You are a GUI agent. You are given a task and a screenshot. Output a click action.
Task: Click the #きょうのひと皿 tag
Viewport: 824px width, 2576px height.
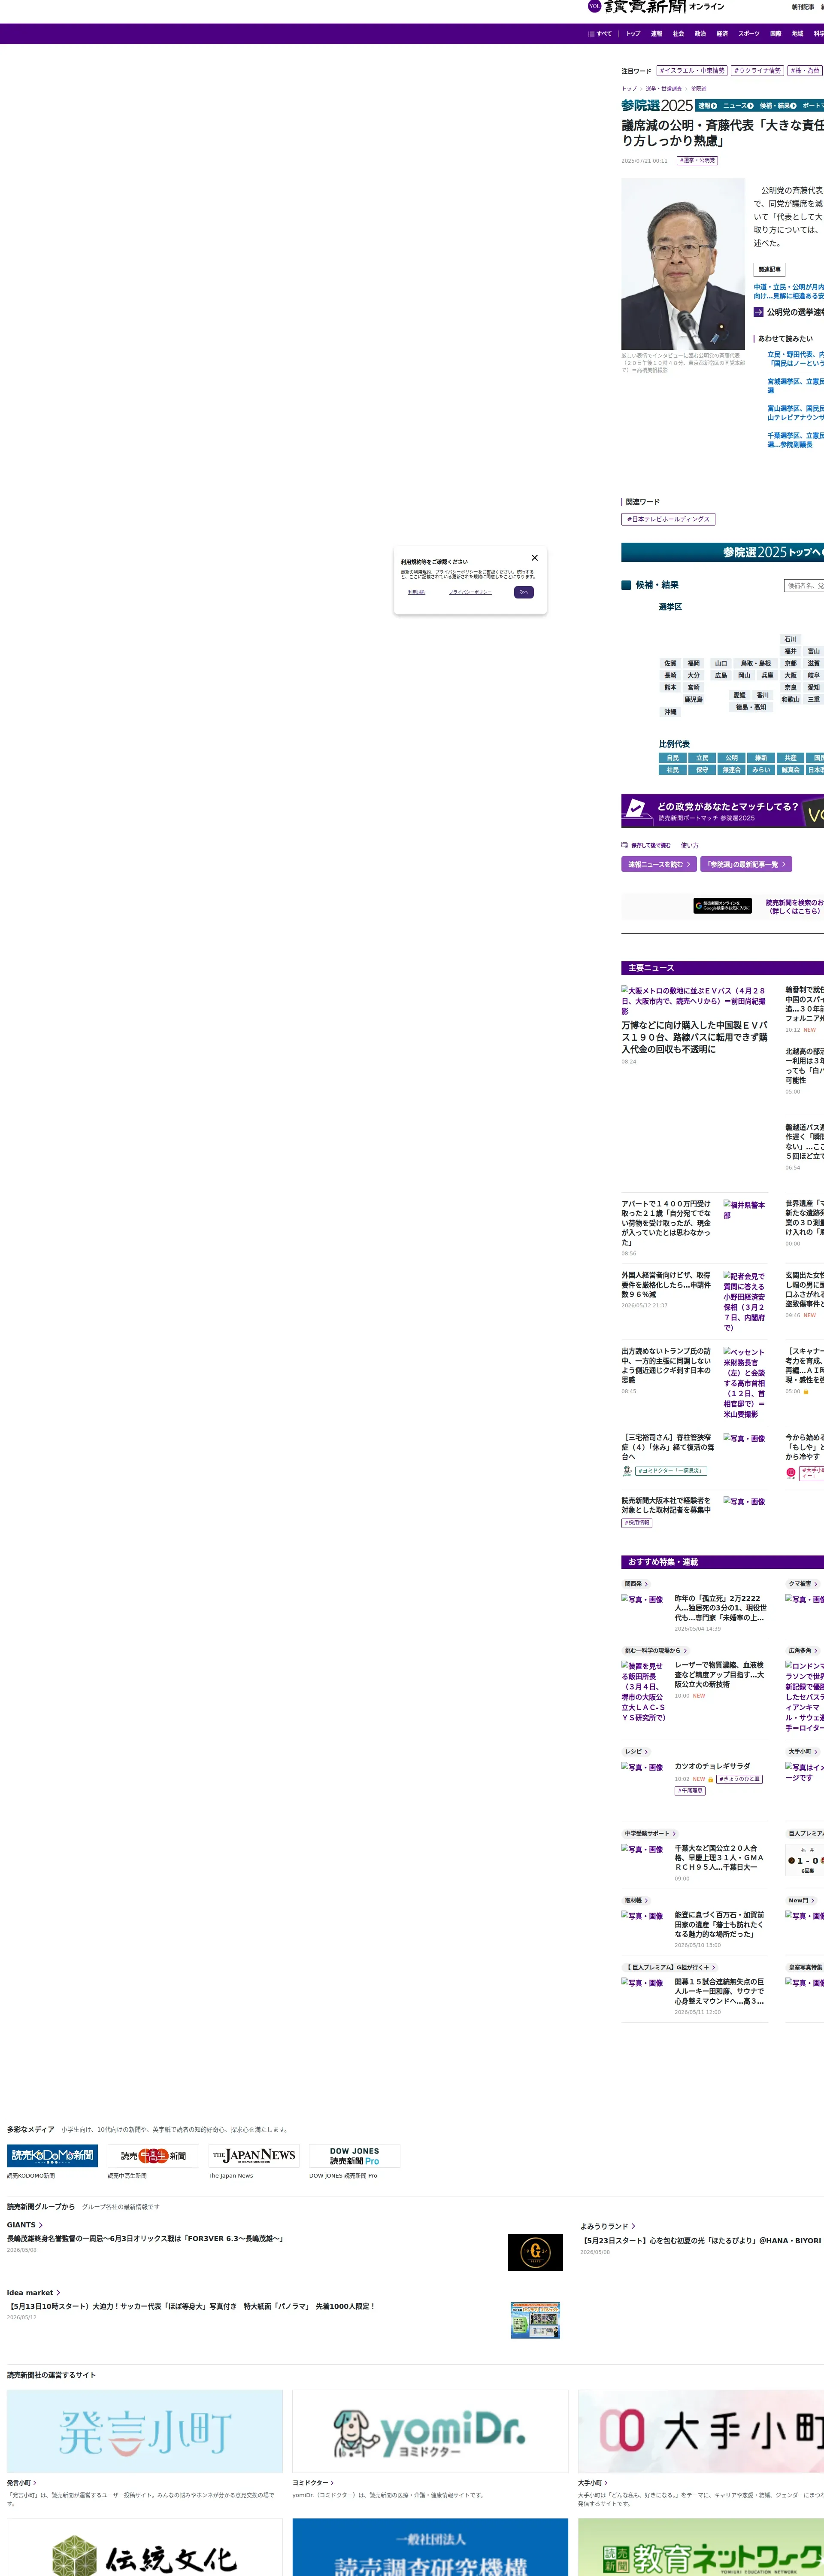click(x=739, y=1780)
